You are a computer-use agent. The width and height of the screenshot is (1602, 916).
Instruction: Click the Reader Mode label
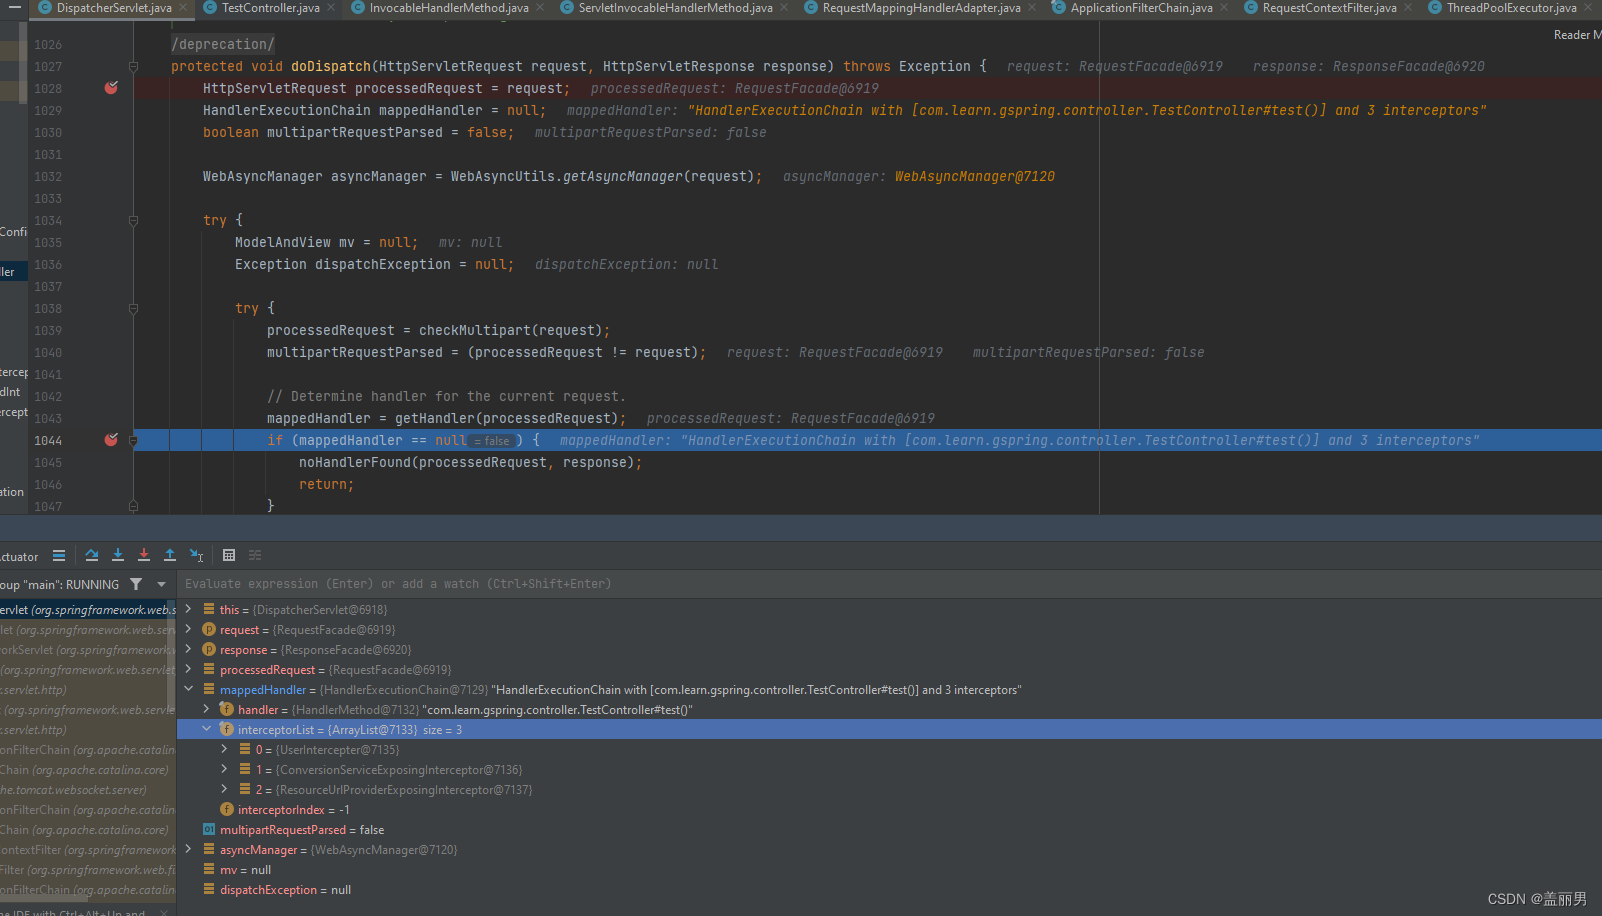point(1577,35)
